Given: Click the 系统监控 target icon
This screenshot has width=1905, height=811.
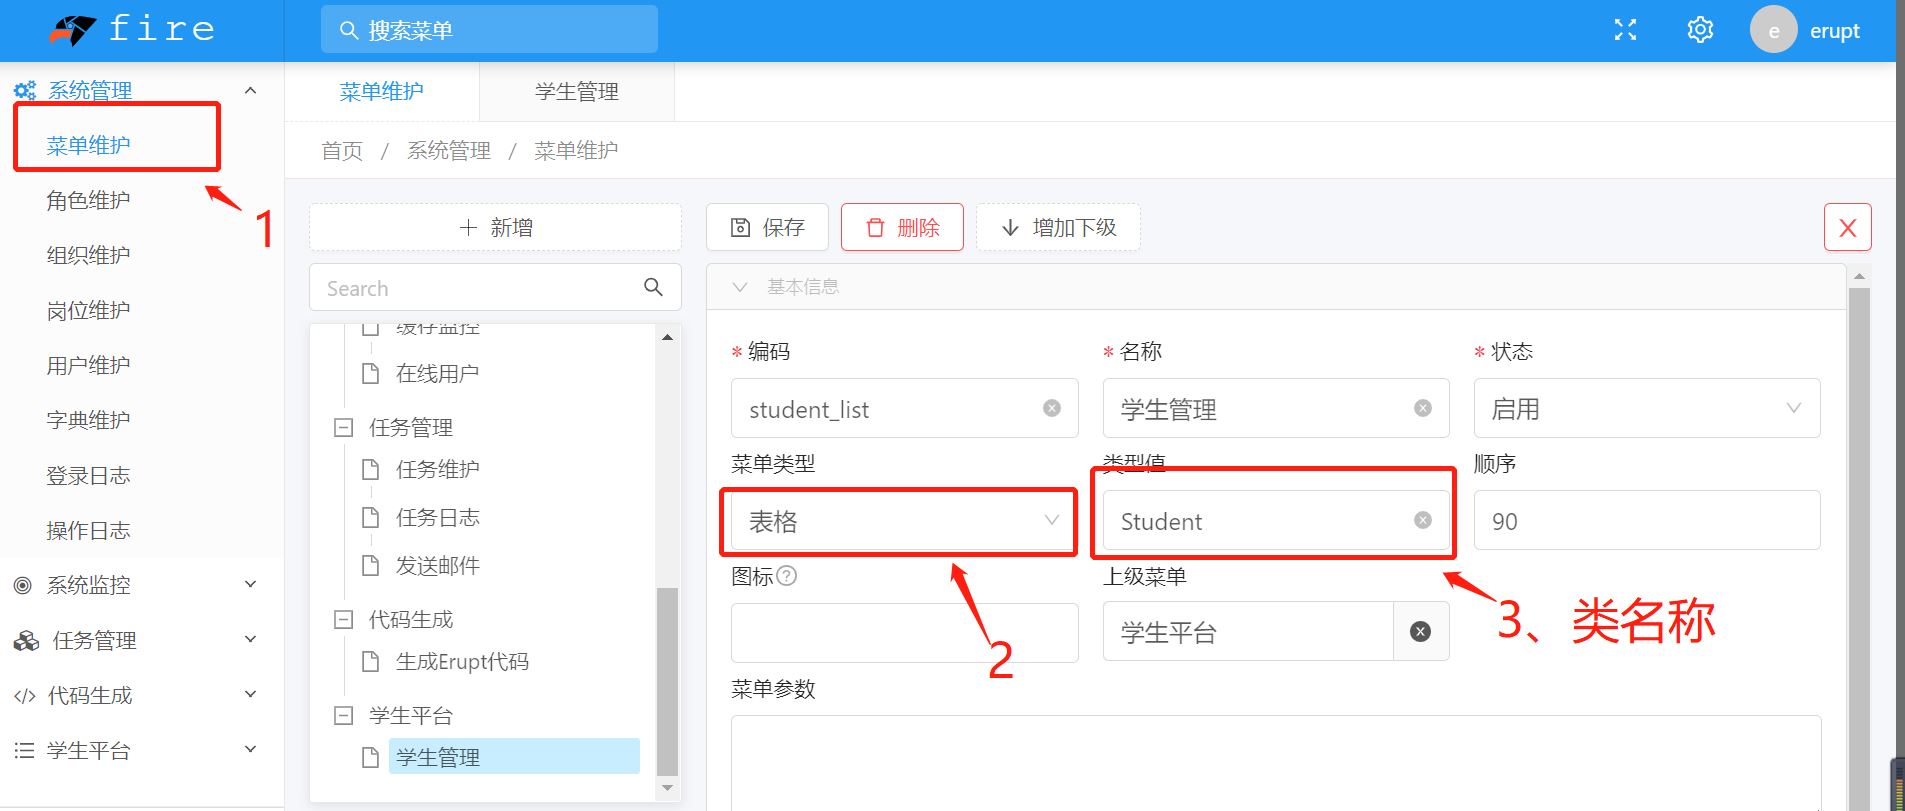Looking at the screenshot, I should [x=23, y=585].
